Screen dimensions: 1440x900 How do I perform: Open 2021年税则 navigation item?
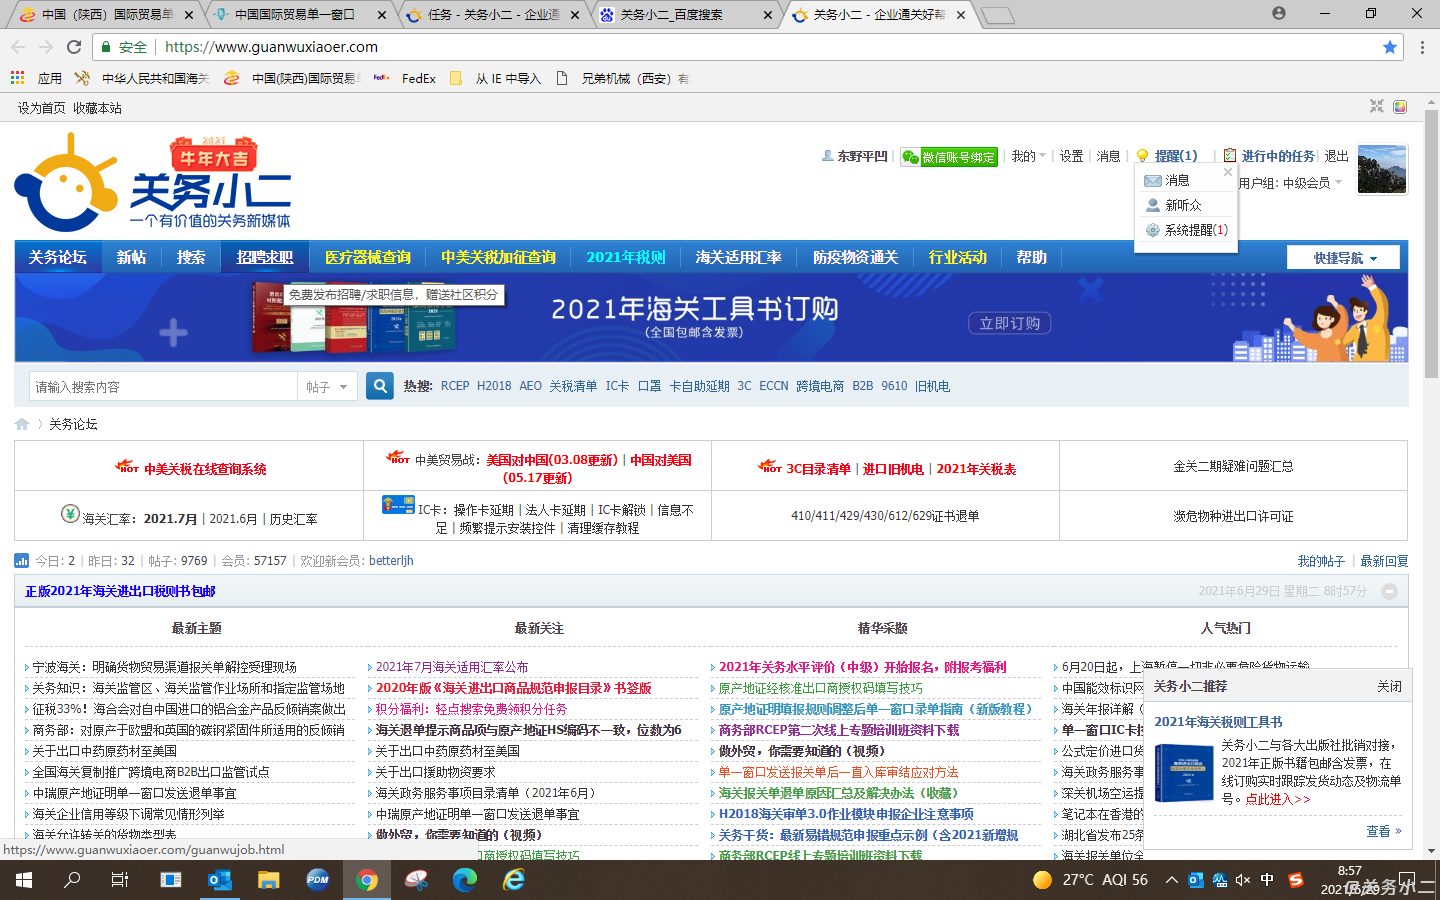(x=626, y=257)
